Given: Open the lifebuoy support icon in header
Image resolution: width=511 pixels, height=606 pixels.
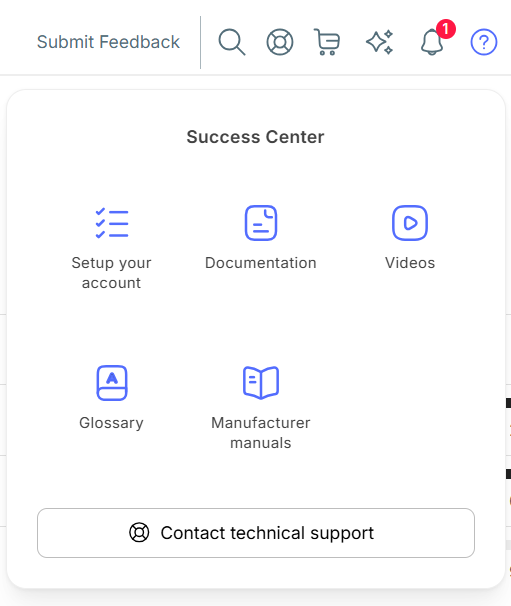Looking at the screenshot, I should pos(280,42).
